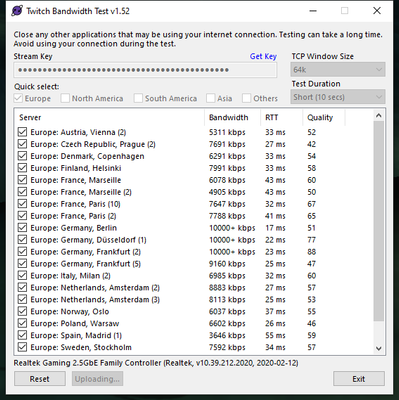Toggle Sweden, Stockholm server checkbox

tap(22, 347)
